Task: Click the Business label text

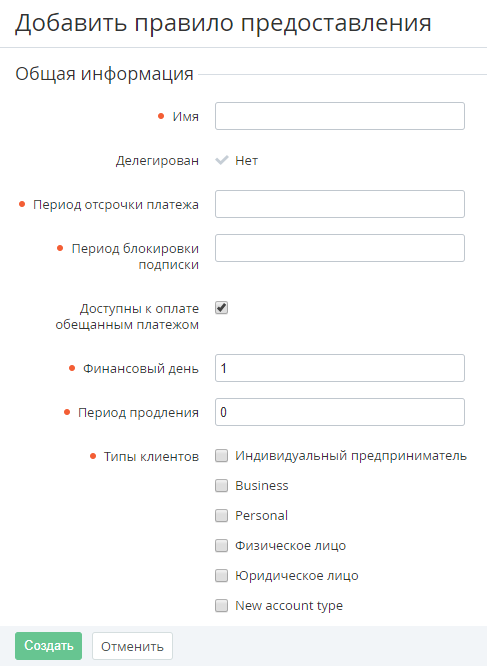Action: [x=261, y=486]
